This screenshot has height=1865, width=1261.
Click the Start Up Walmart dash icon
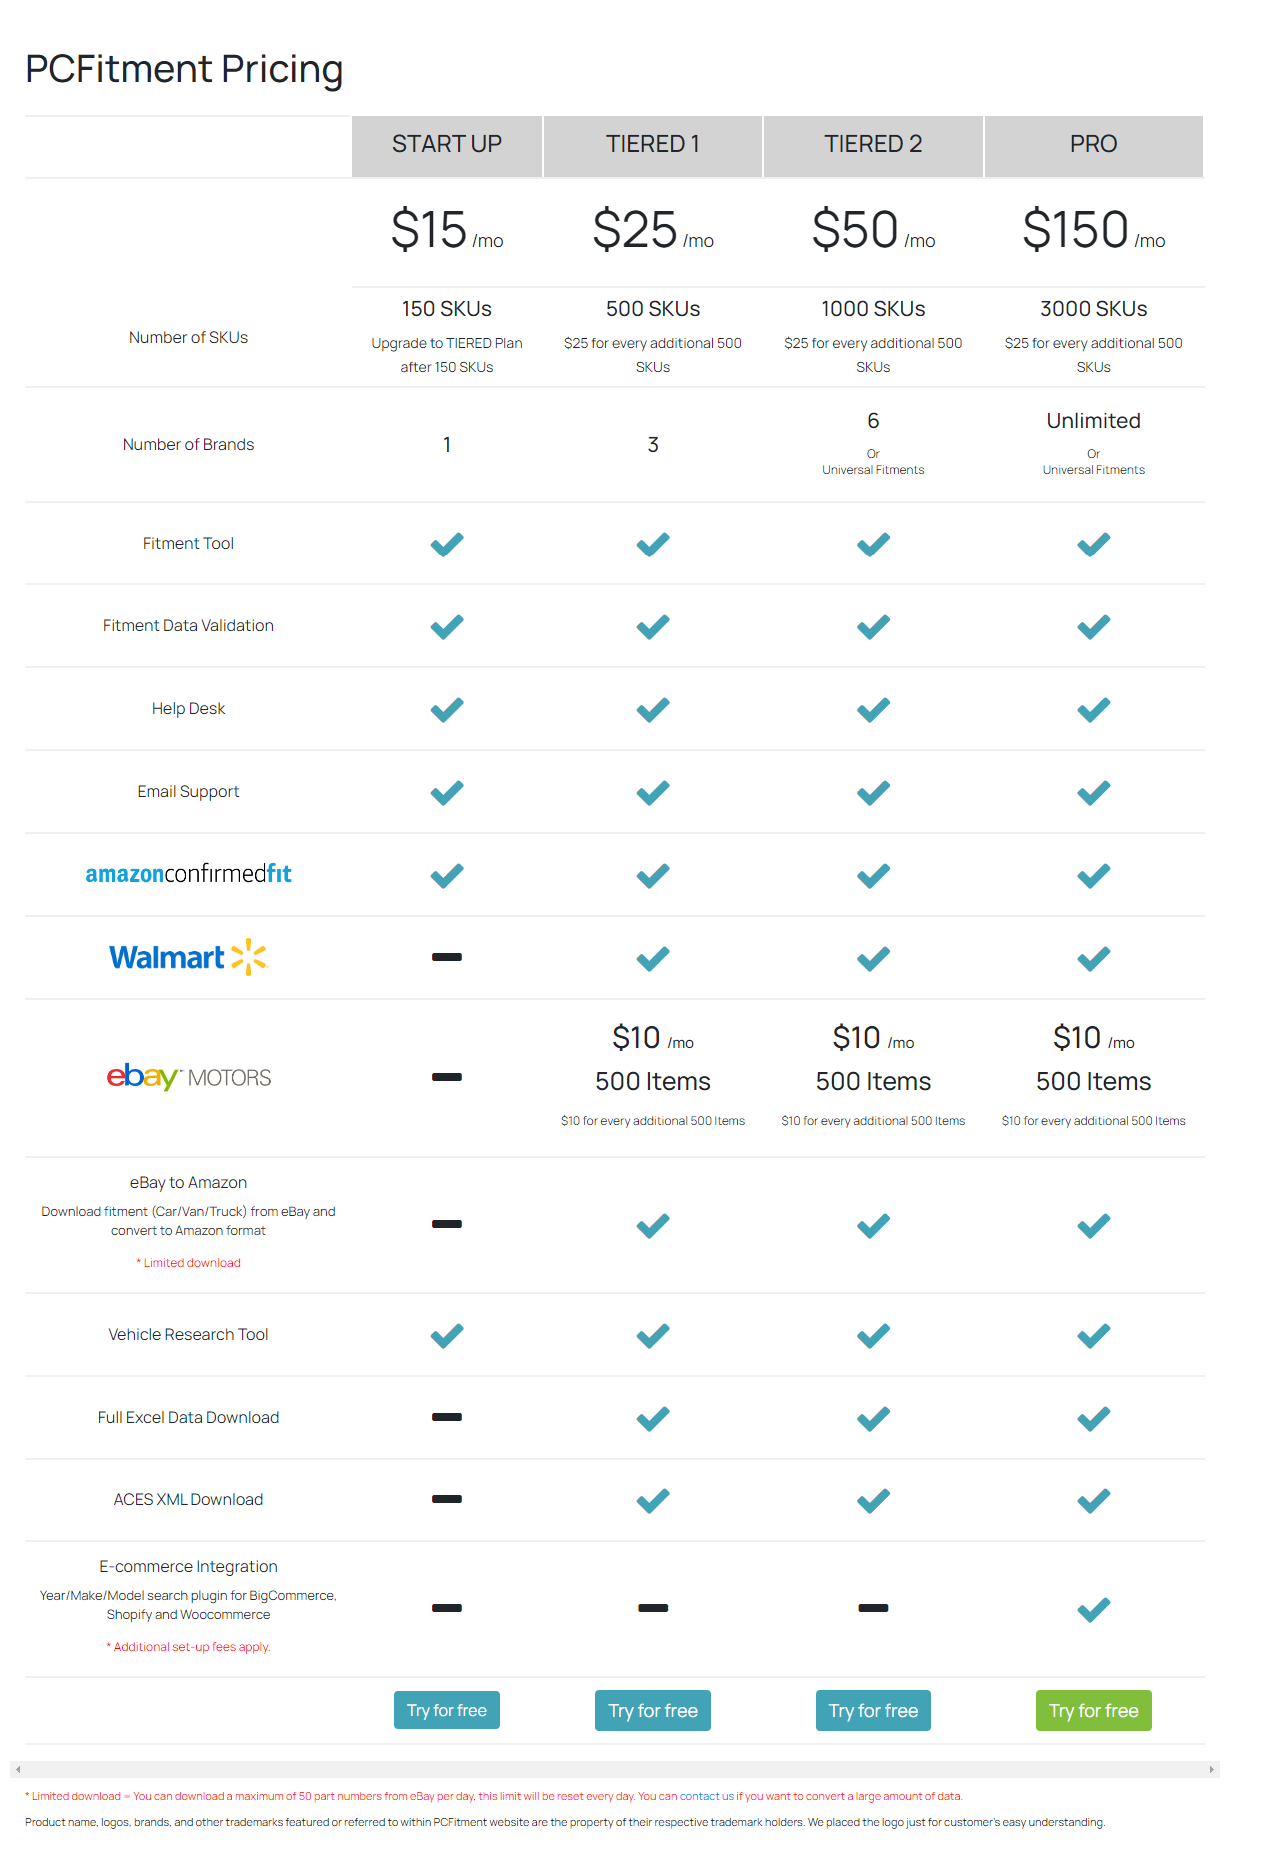447,957
